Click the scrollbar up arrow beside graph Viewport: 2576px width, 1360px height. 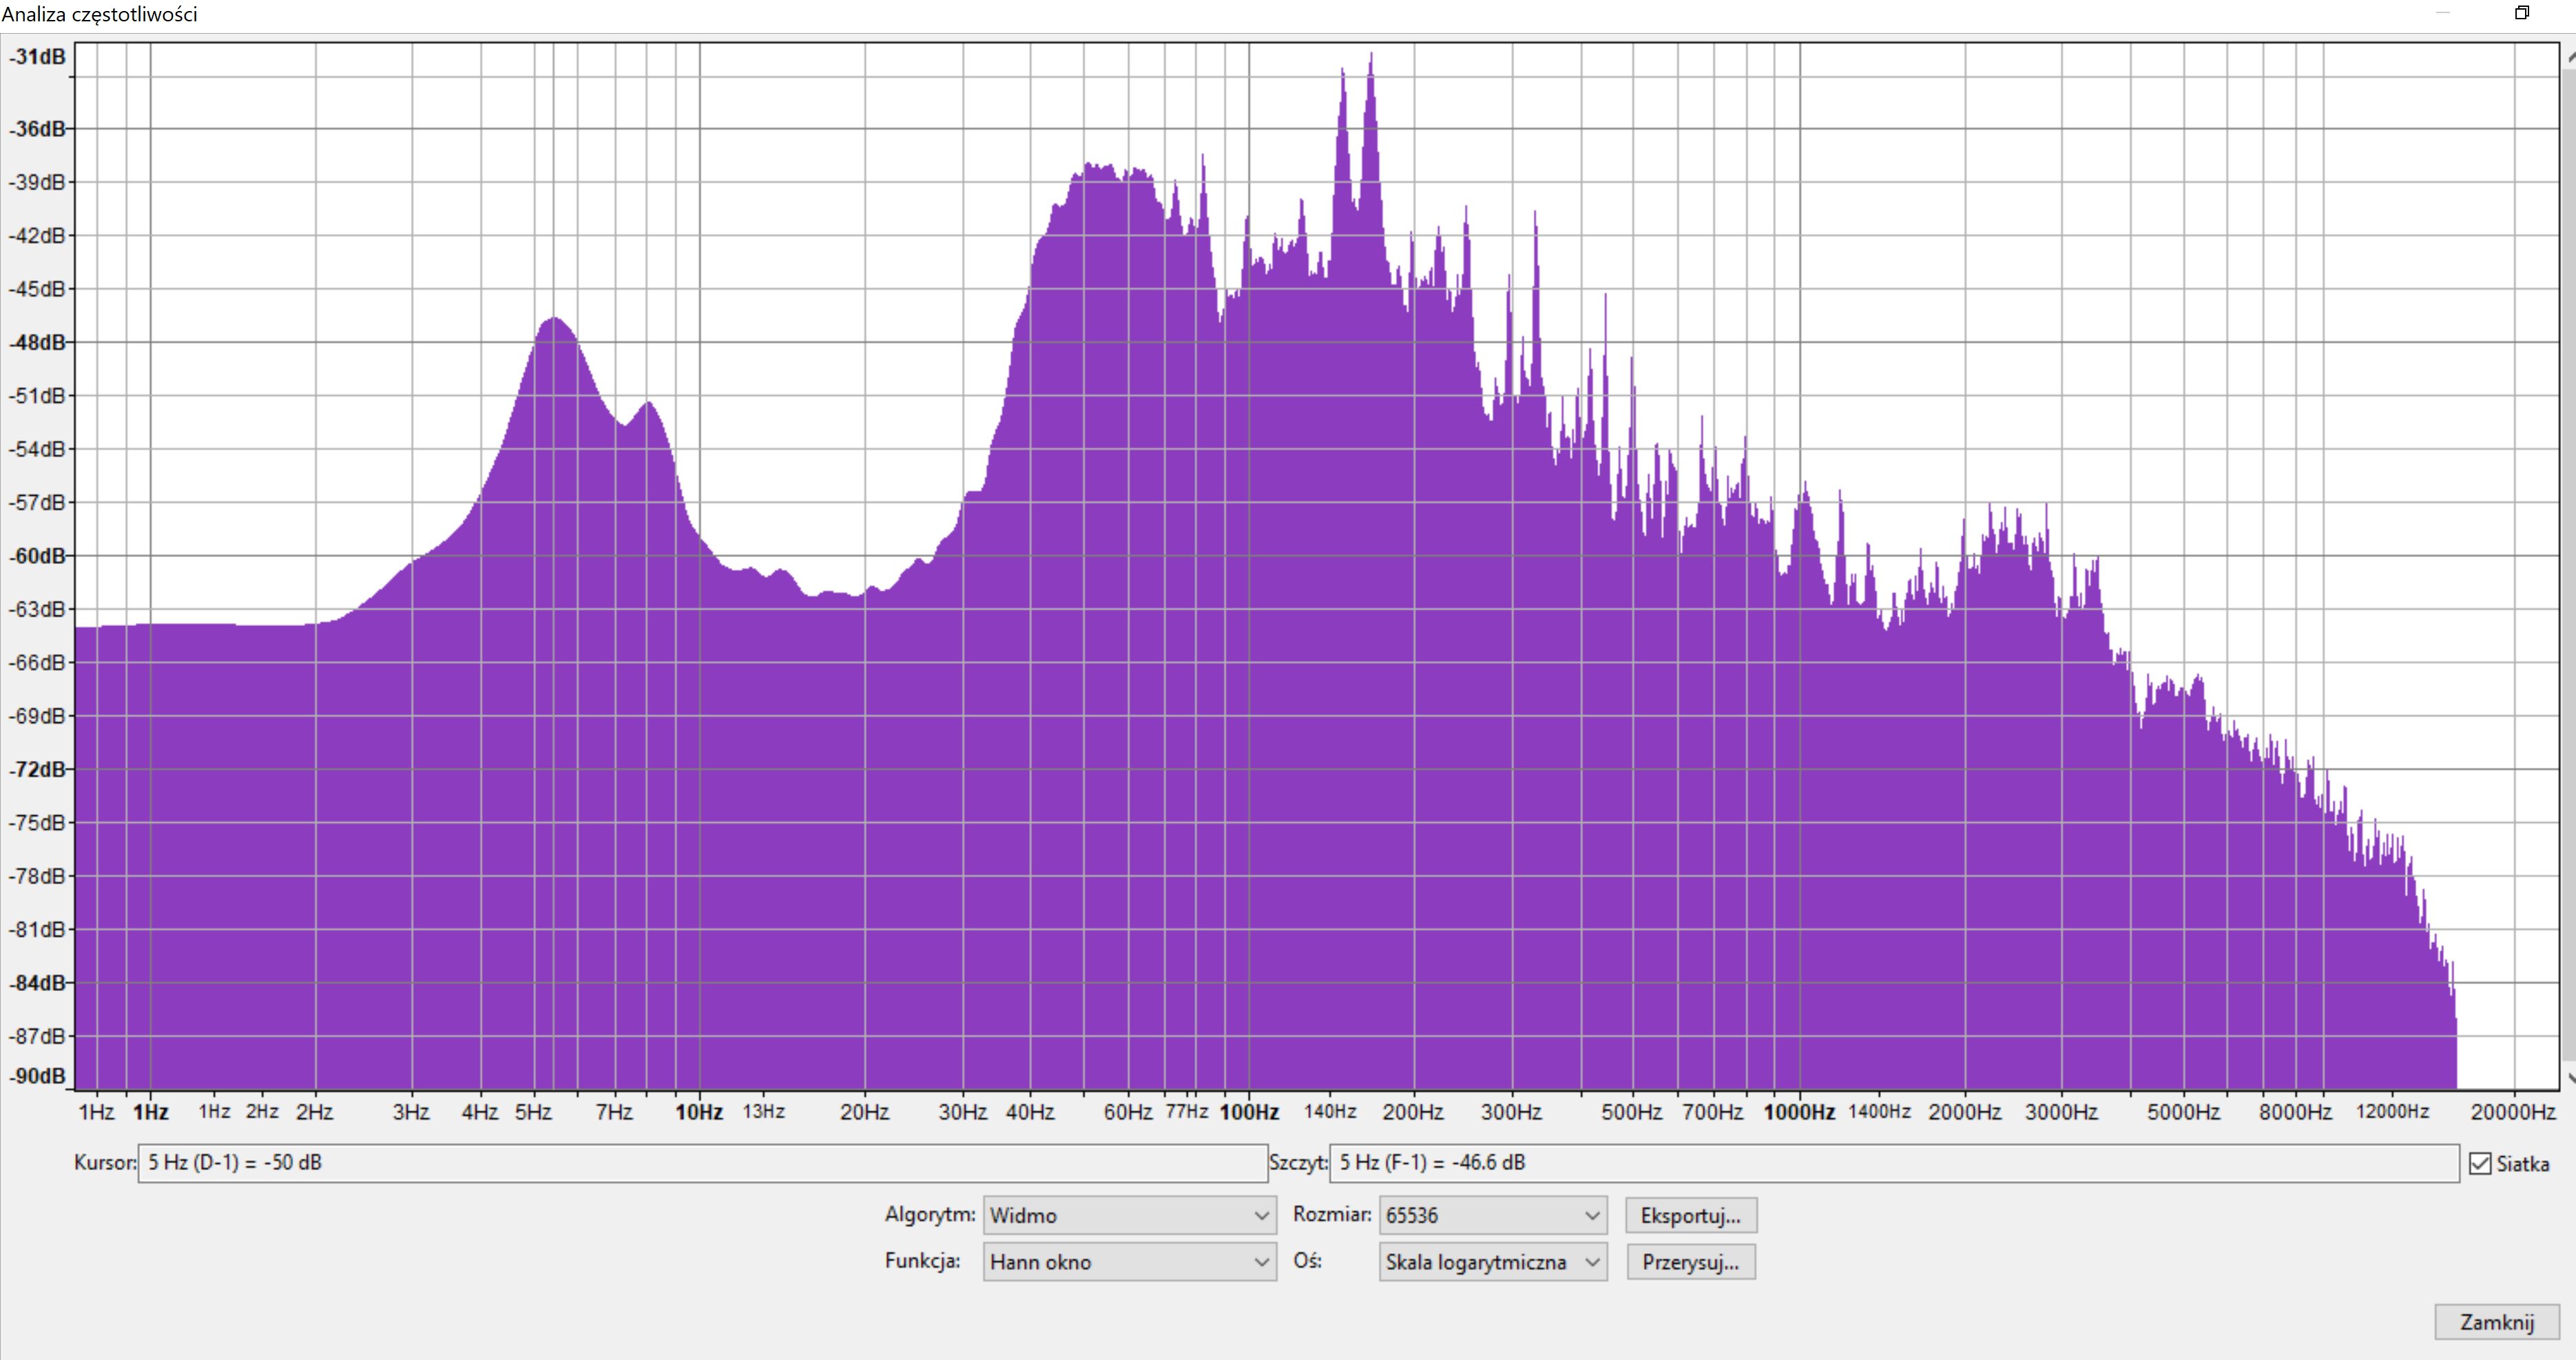tap(2571, 57)
